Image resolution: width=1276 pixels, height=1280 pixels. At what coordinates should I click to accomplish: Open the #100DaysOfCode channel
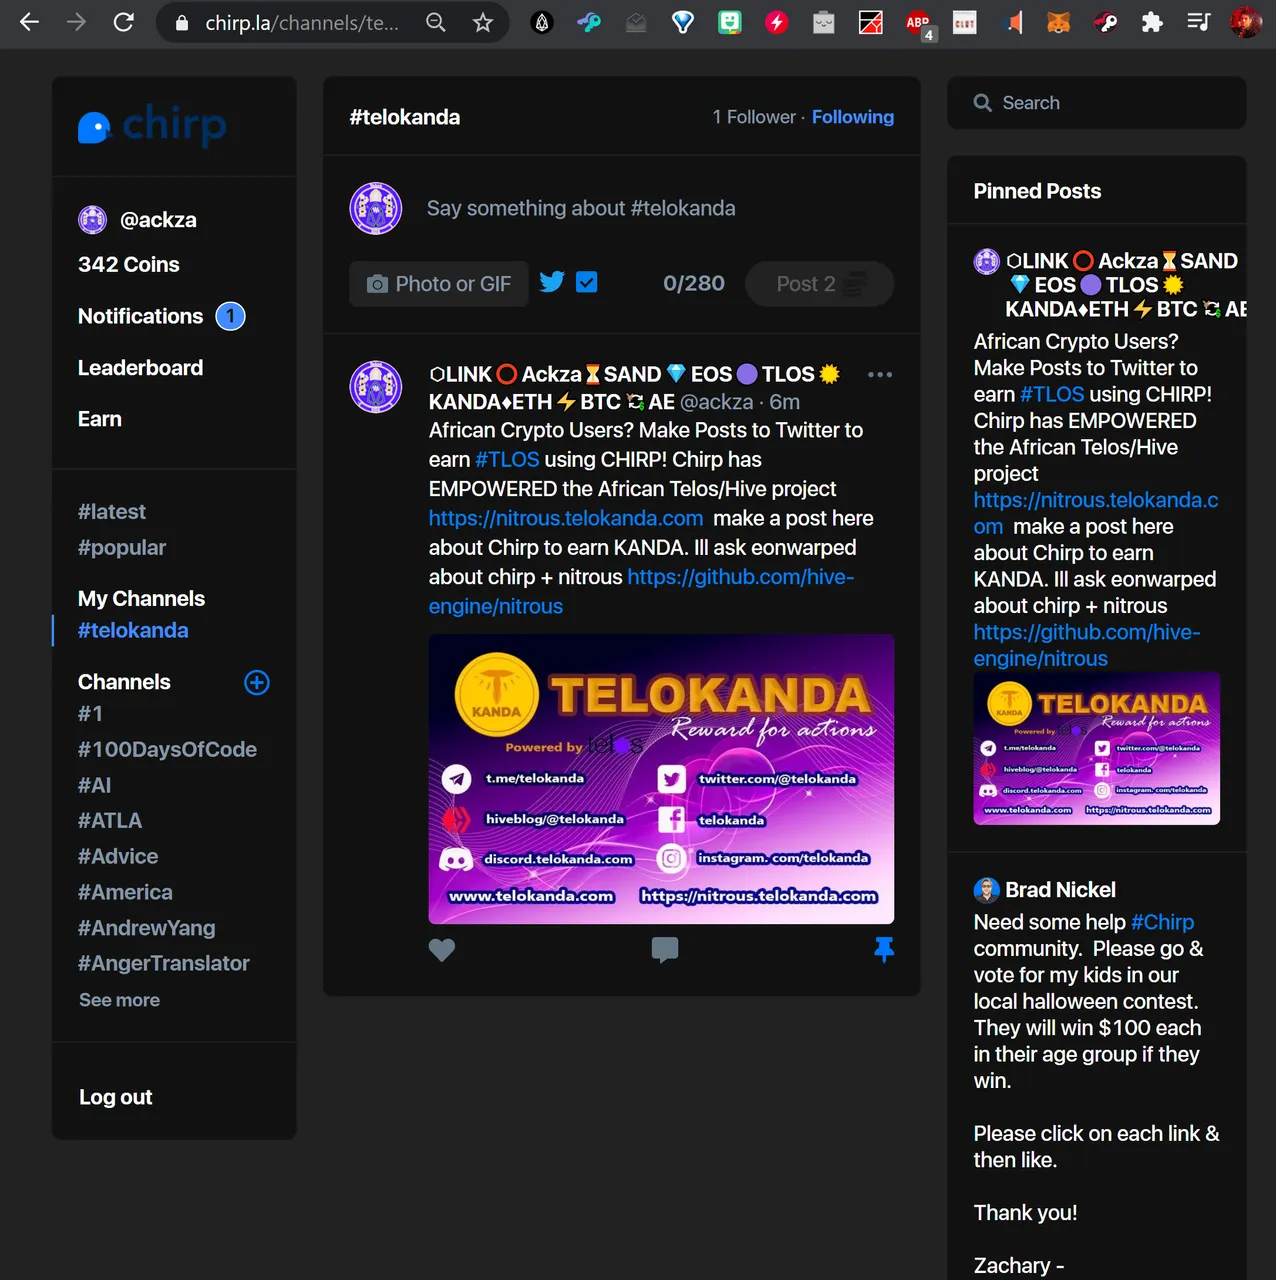coord(167,750)
